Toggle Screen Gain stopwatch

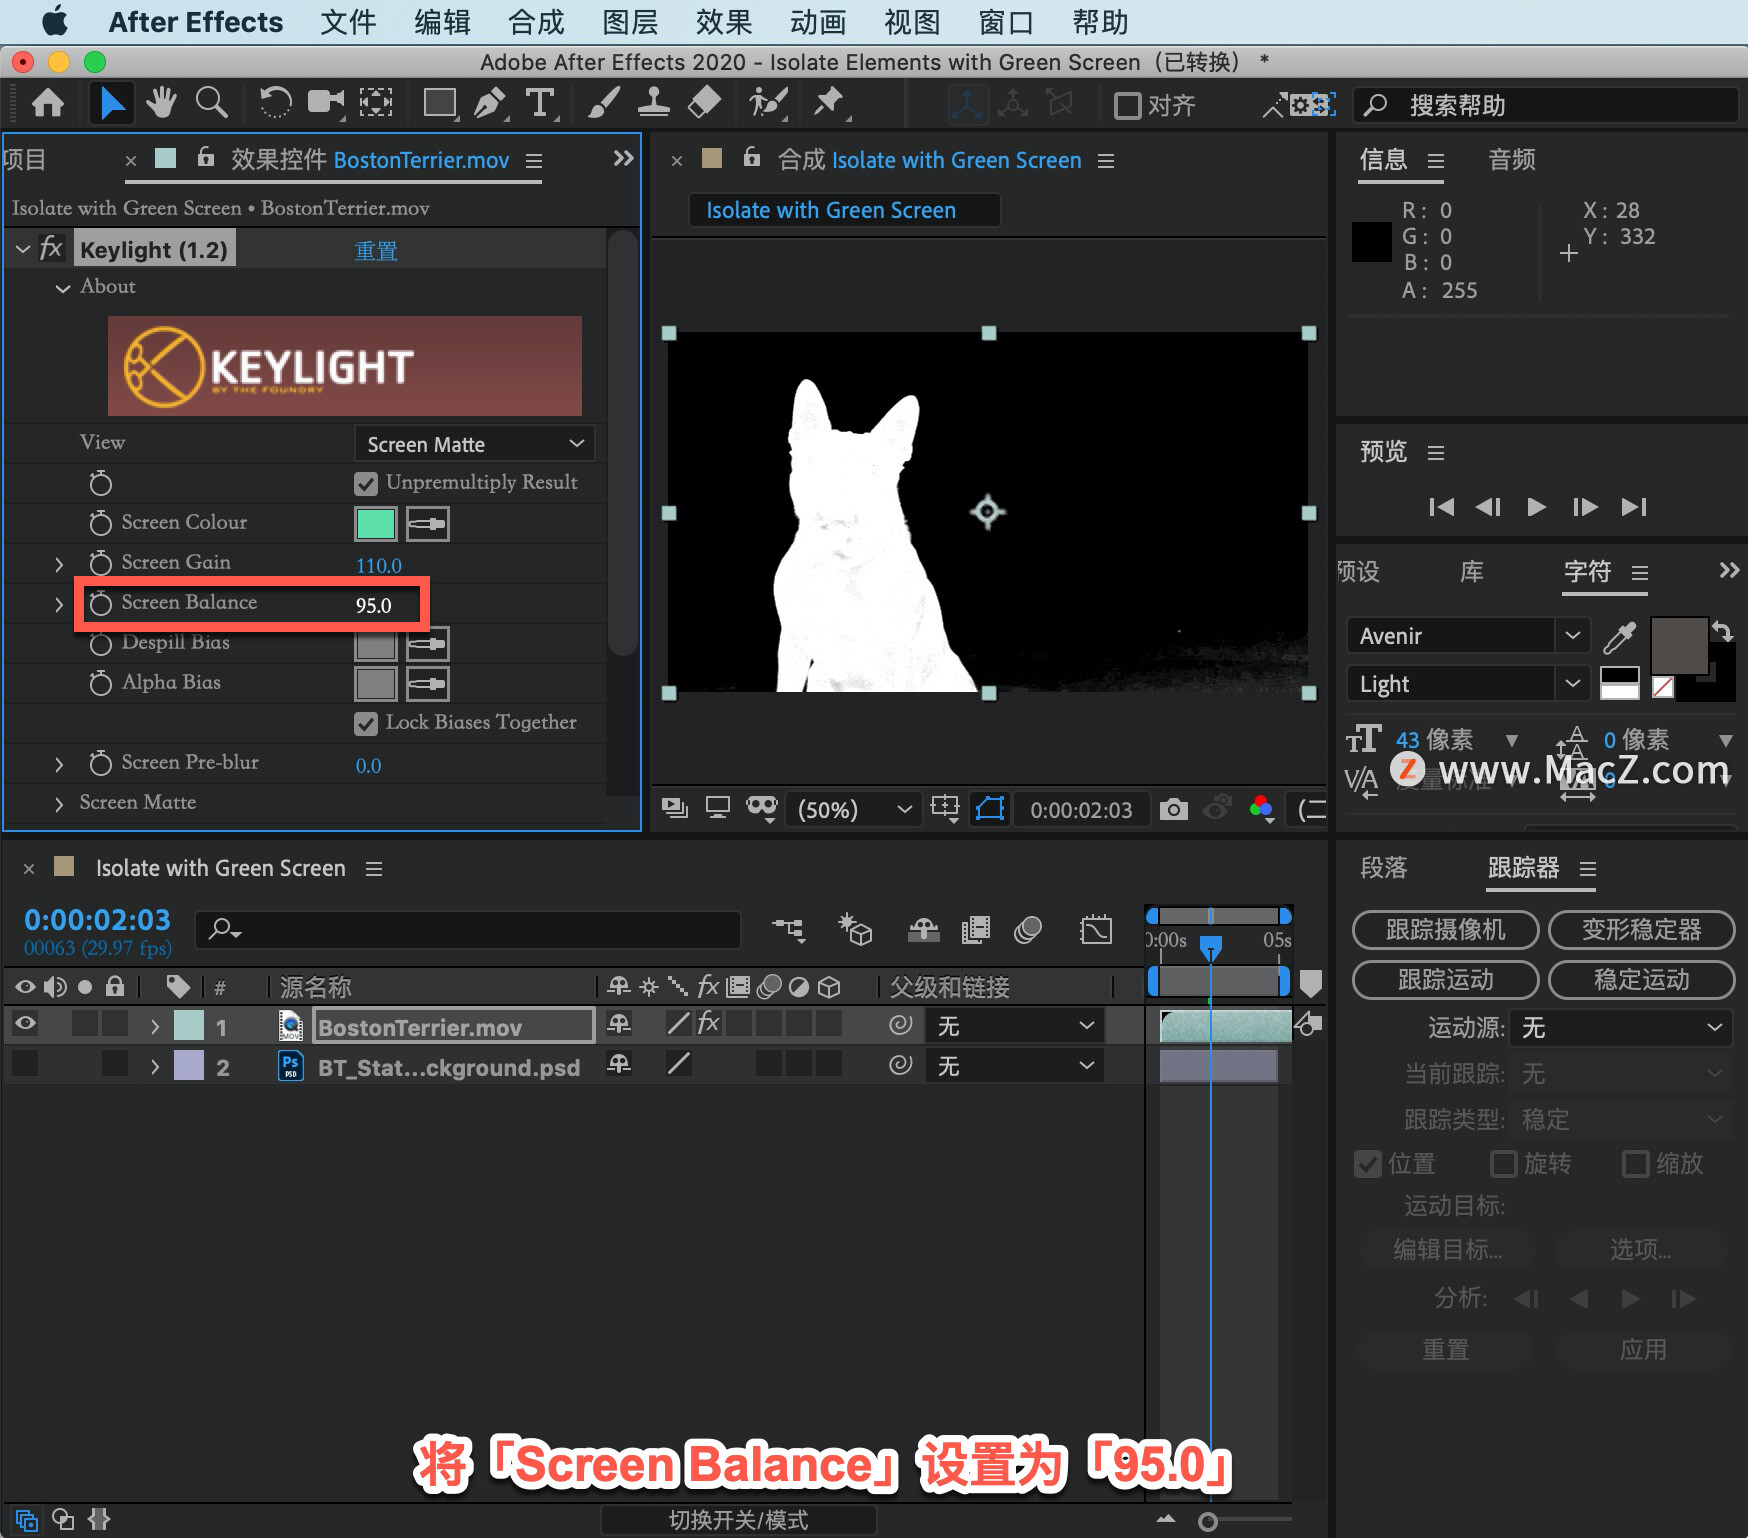click(x=100, y=563)
